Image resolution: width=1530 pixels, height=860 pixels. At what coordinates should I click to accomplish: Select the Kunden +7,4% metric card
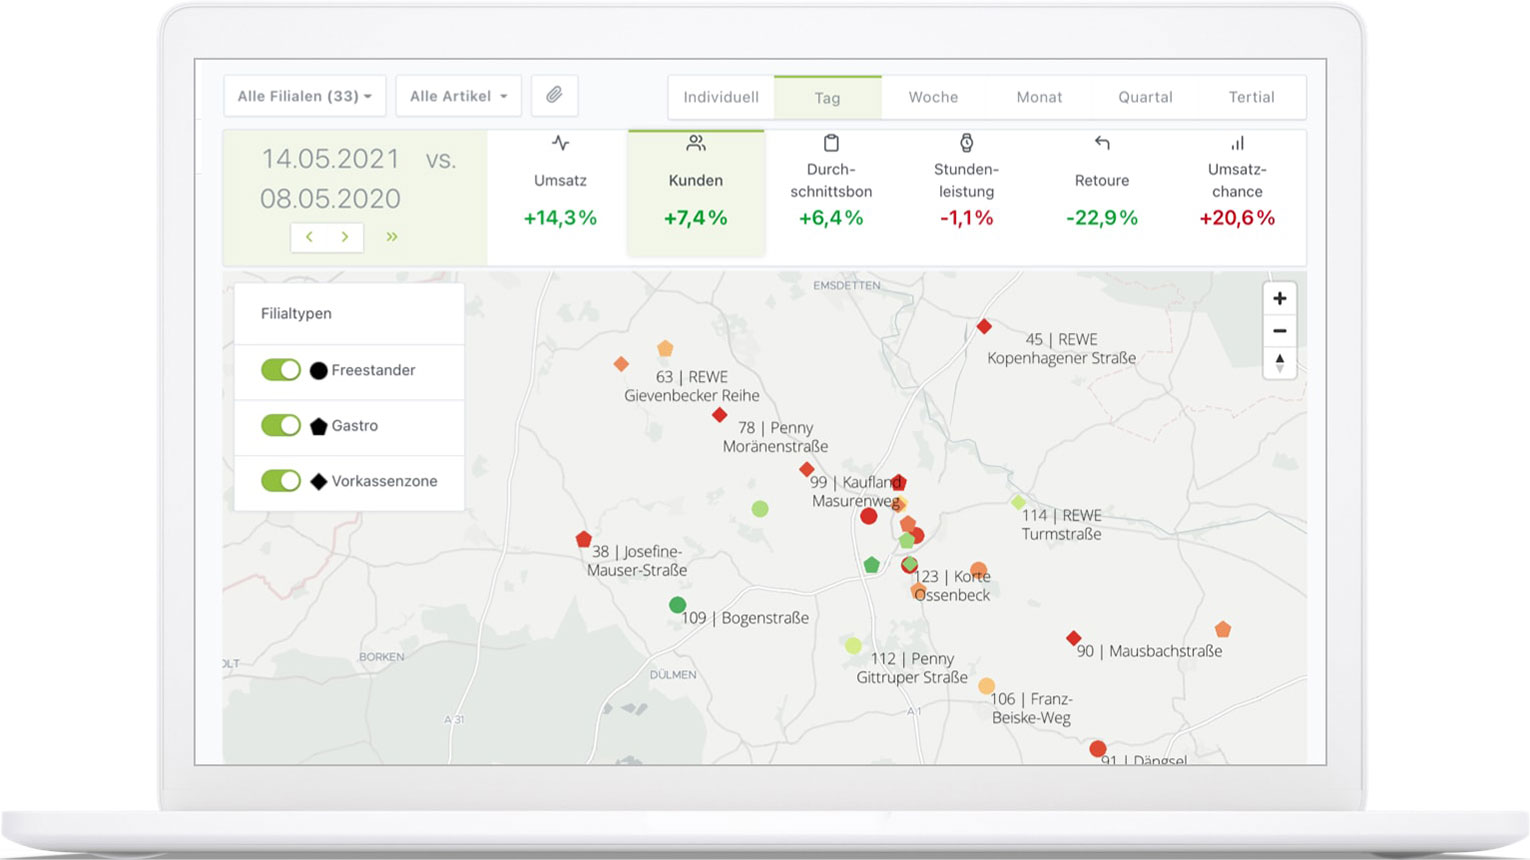[x=696, y=195]
